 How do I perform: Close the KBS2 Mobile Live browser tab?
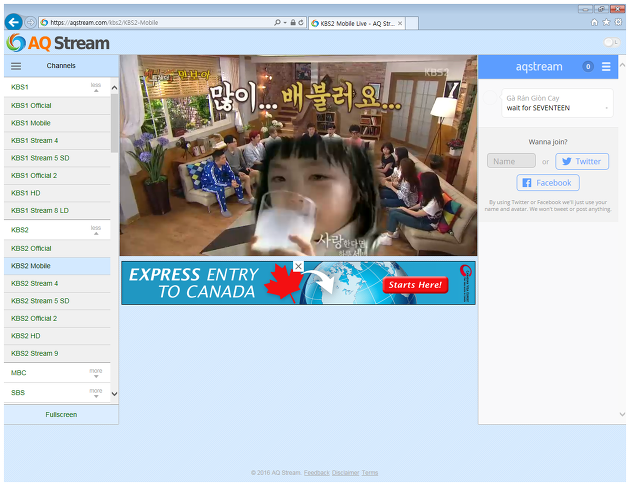400,23
